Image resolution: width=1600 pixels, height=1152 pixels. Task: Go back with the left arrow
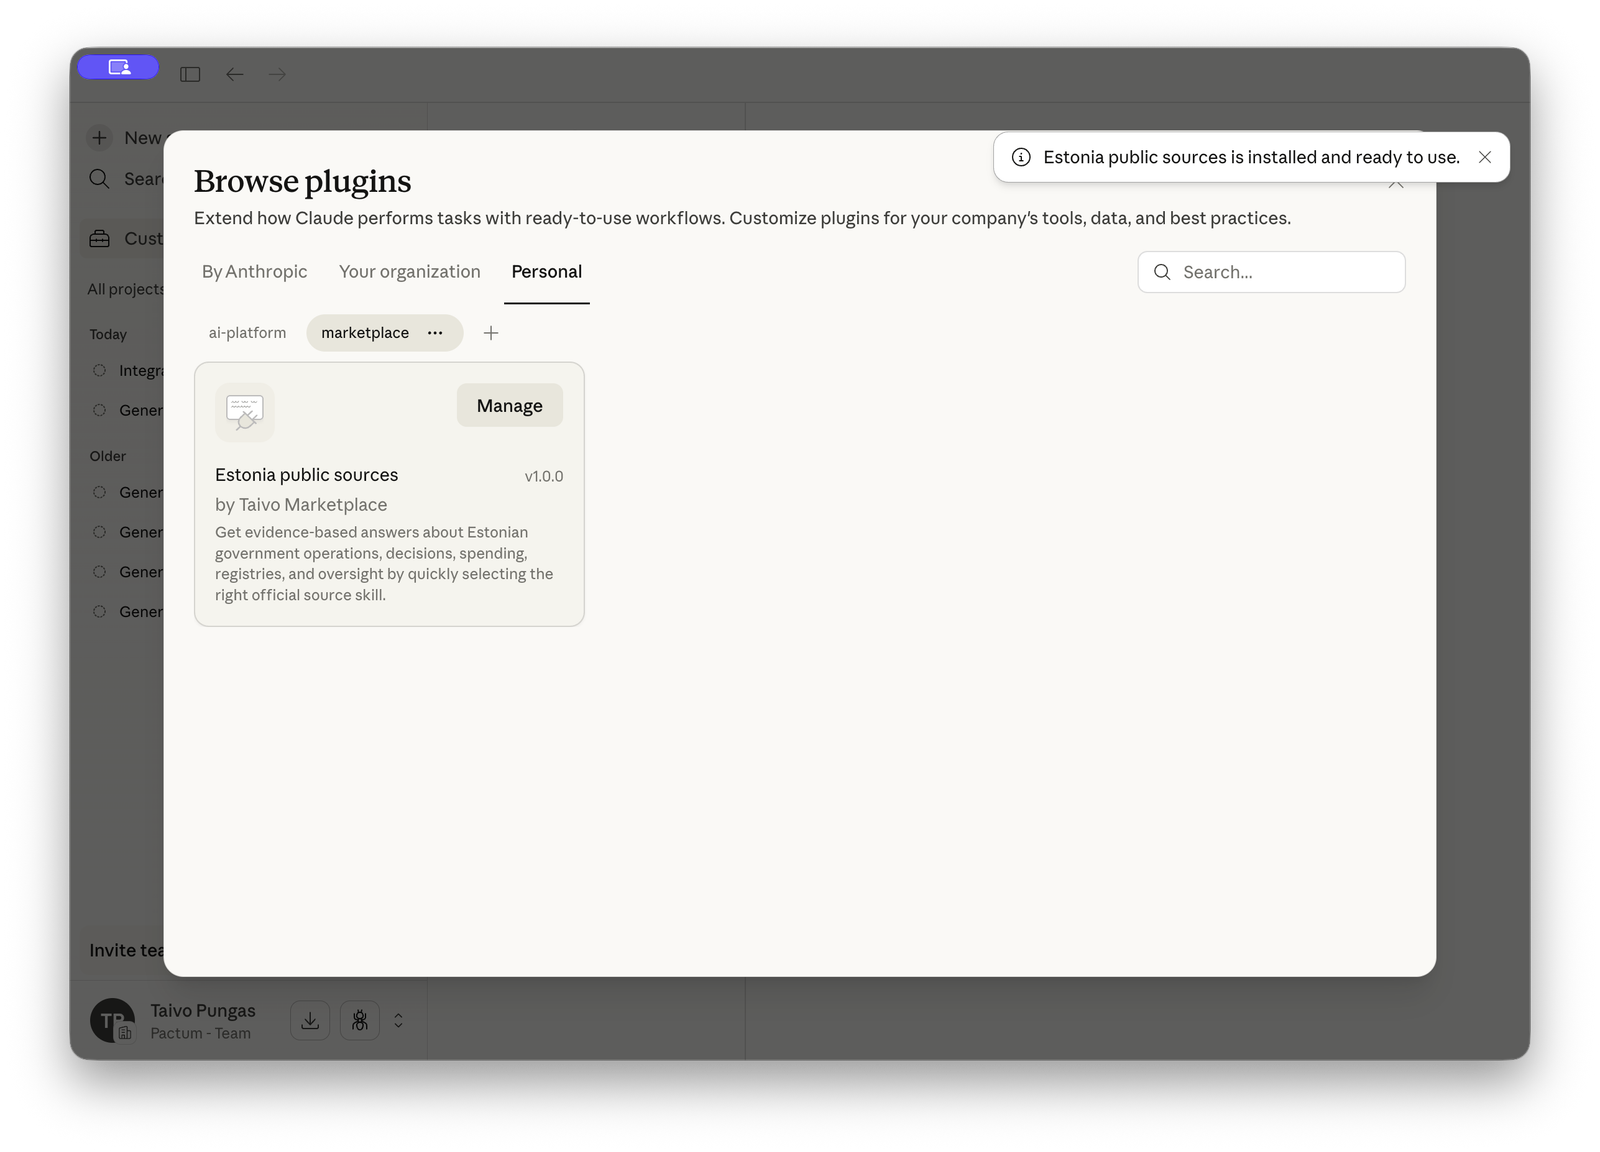tap(234, 74)
